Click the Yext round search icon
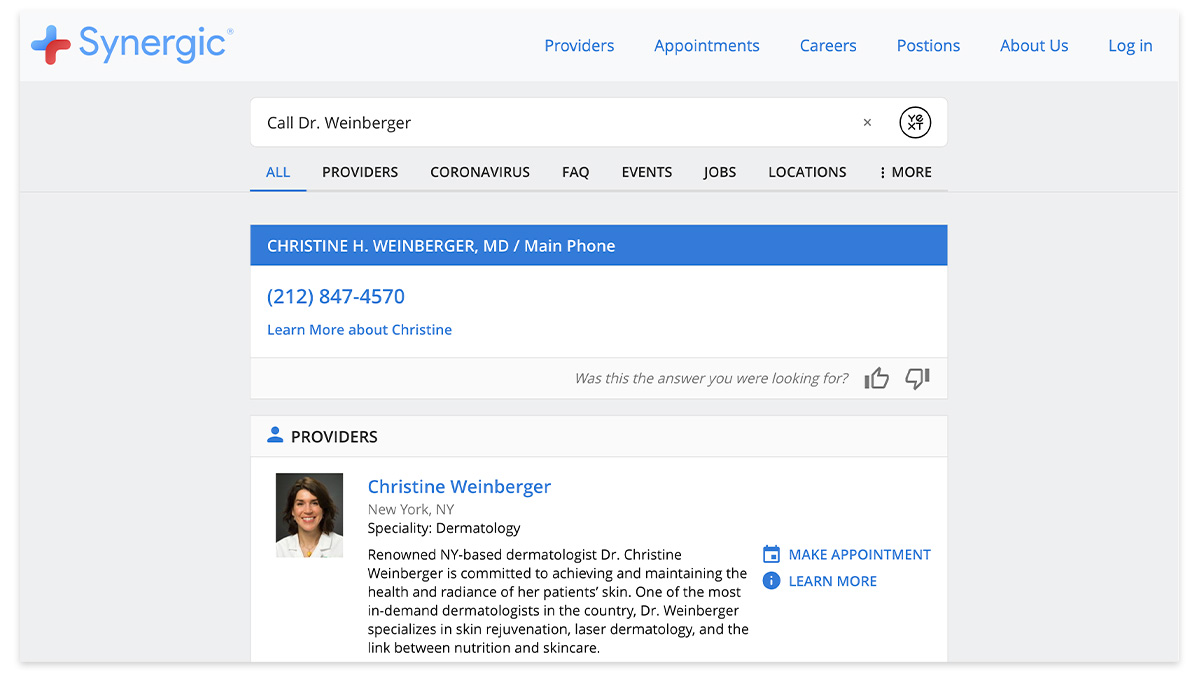The image size is (1200, 675). click(x=915, y=123)
